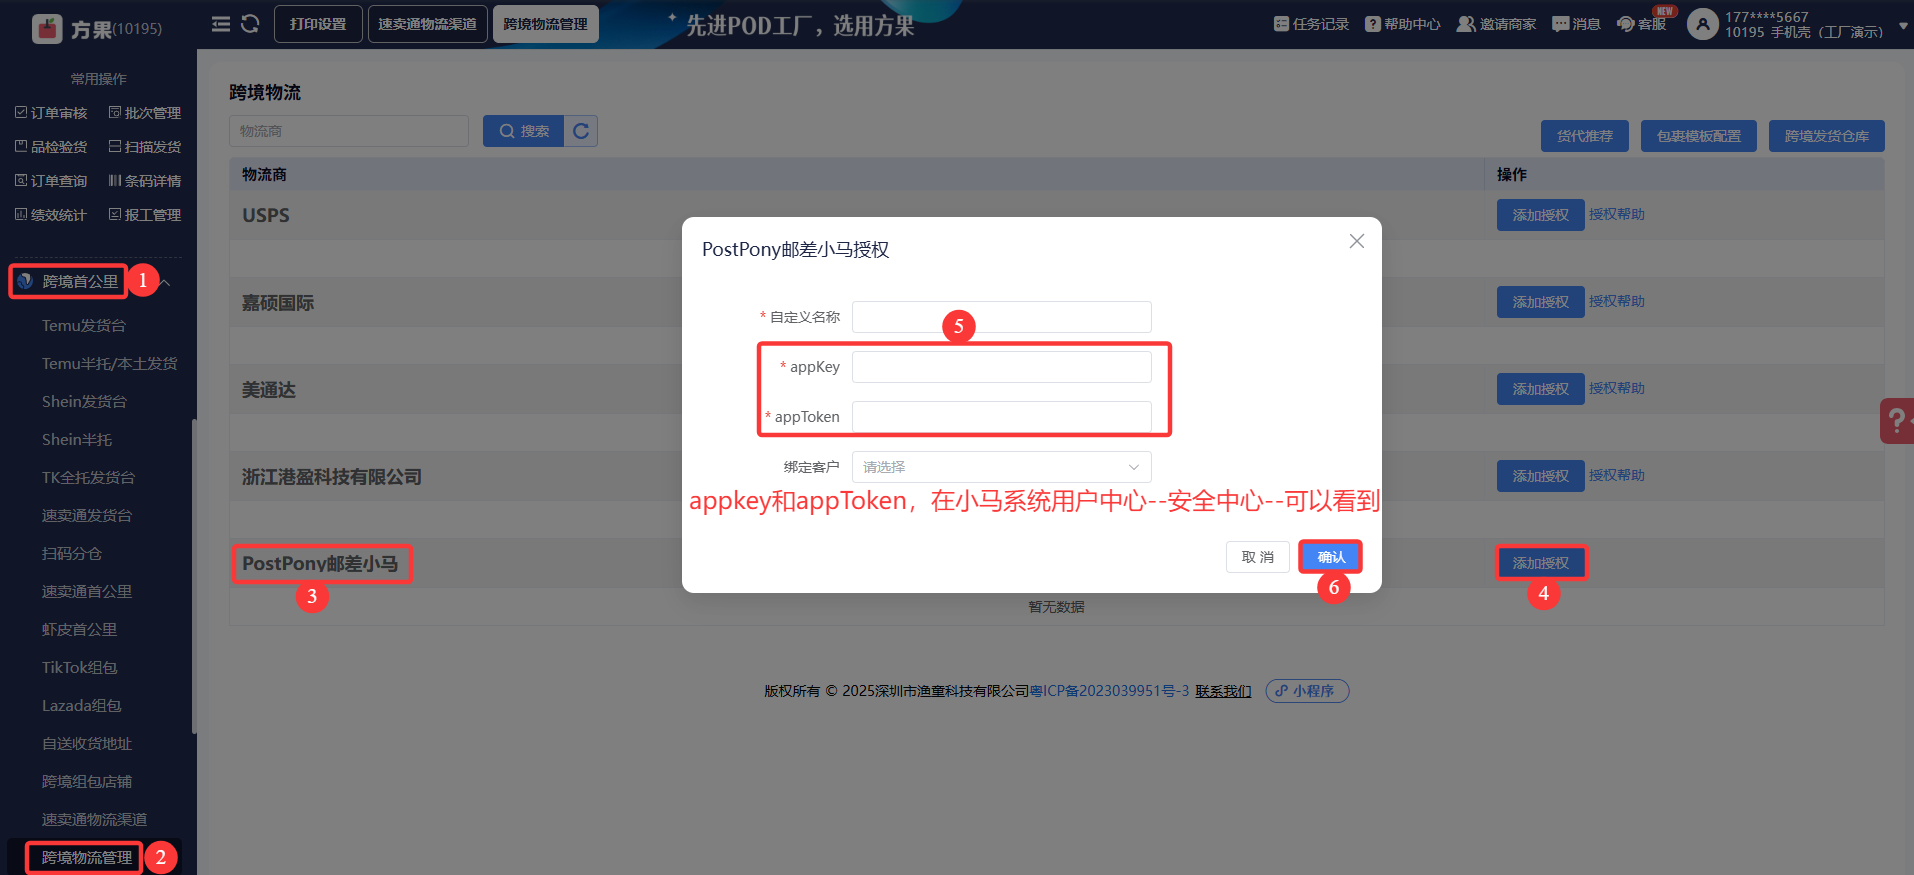Screen dimensions: 1914x875
Task: Select 虾皮首公里 in the sidebar
Action: [80, 630]
